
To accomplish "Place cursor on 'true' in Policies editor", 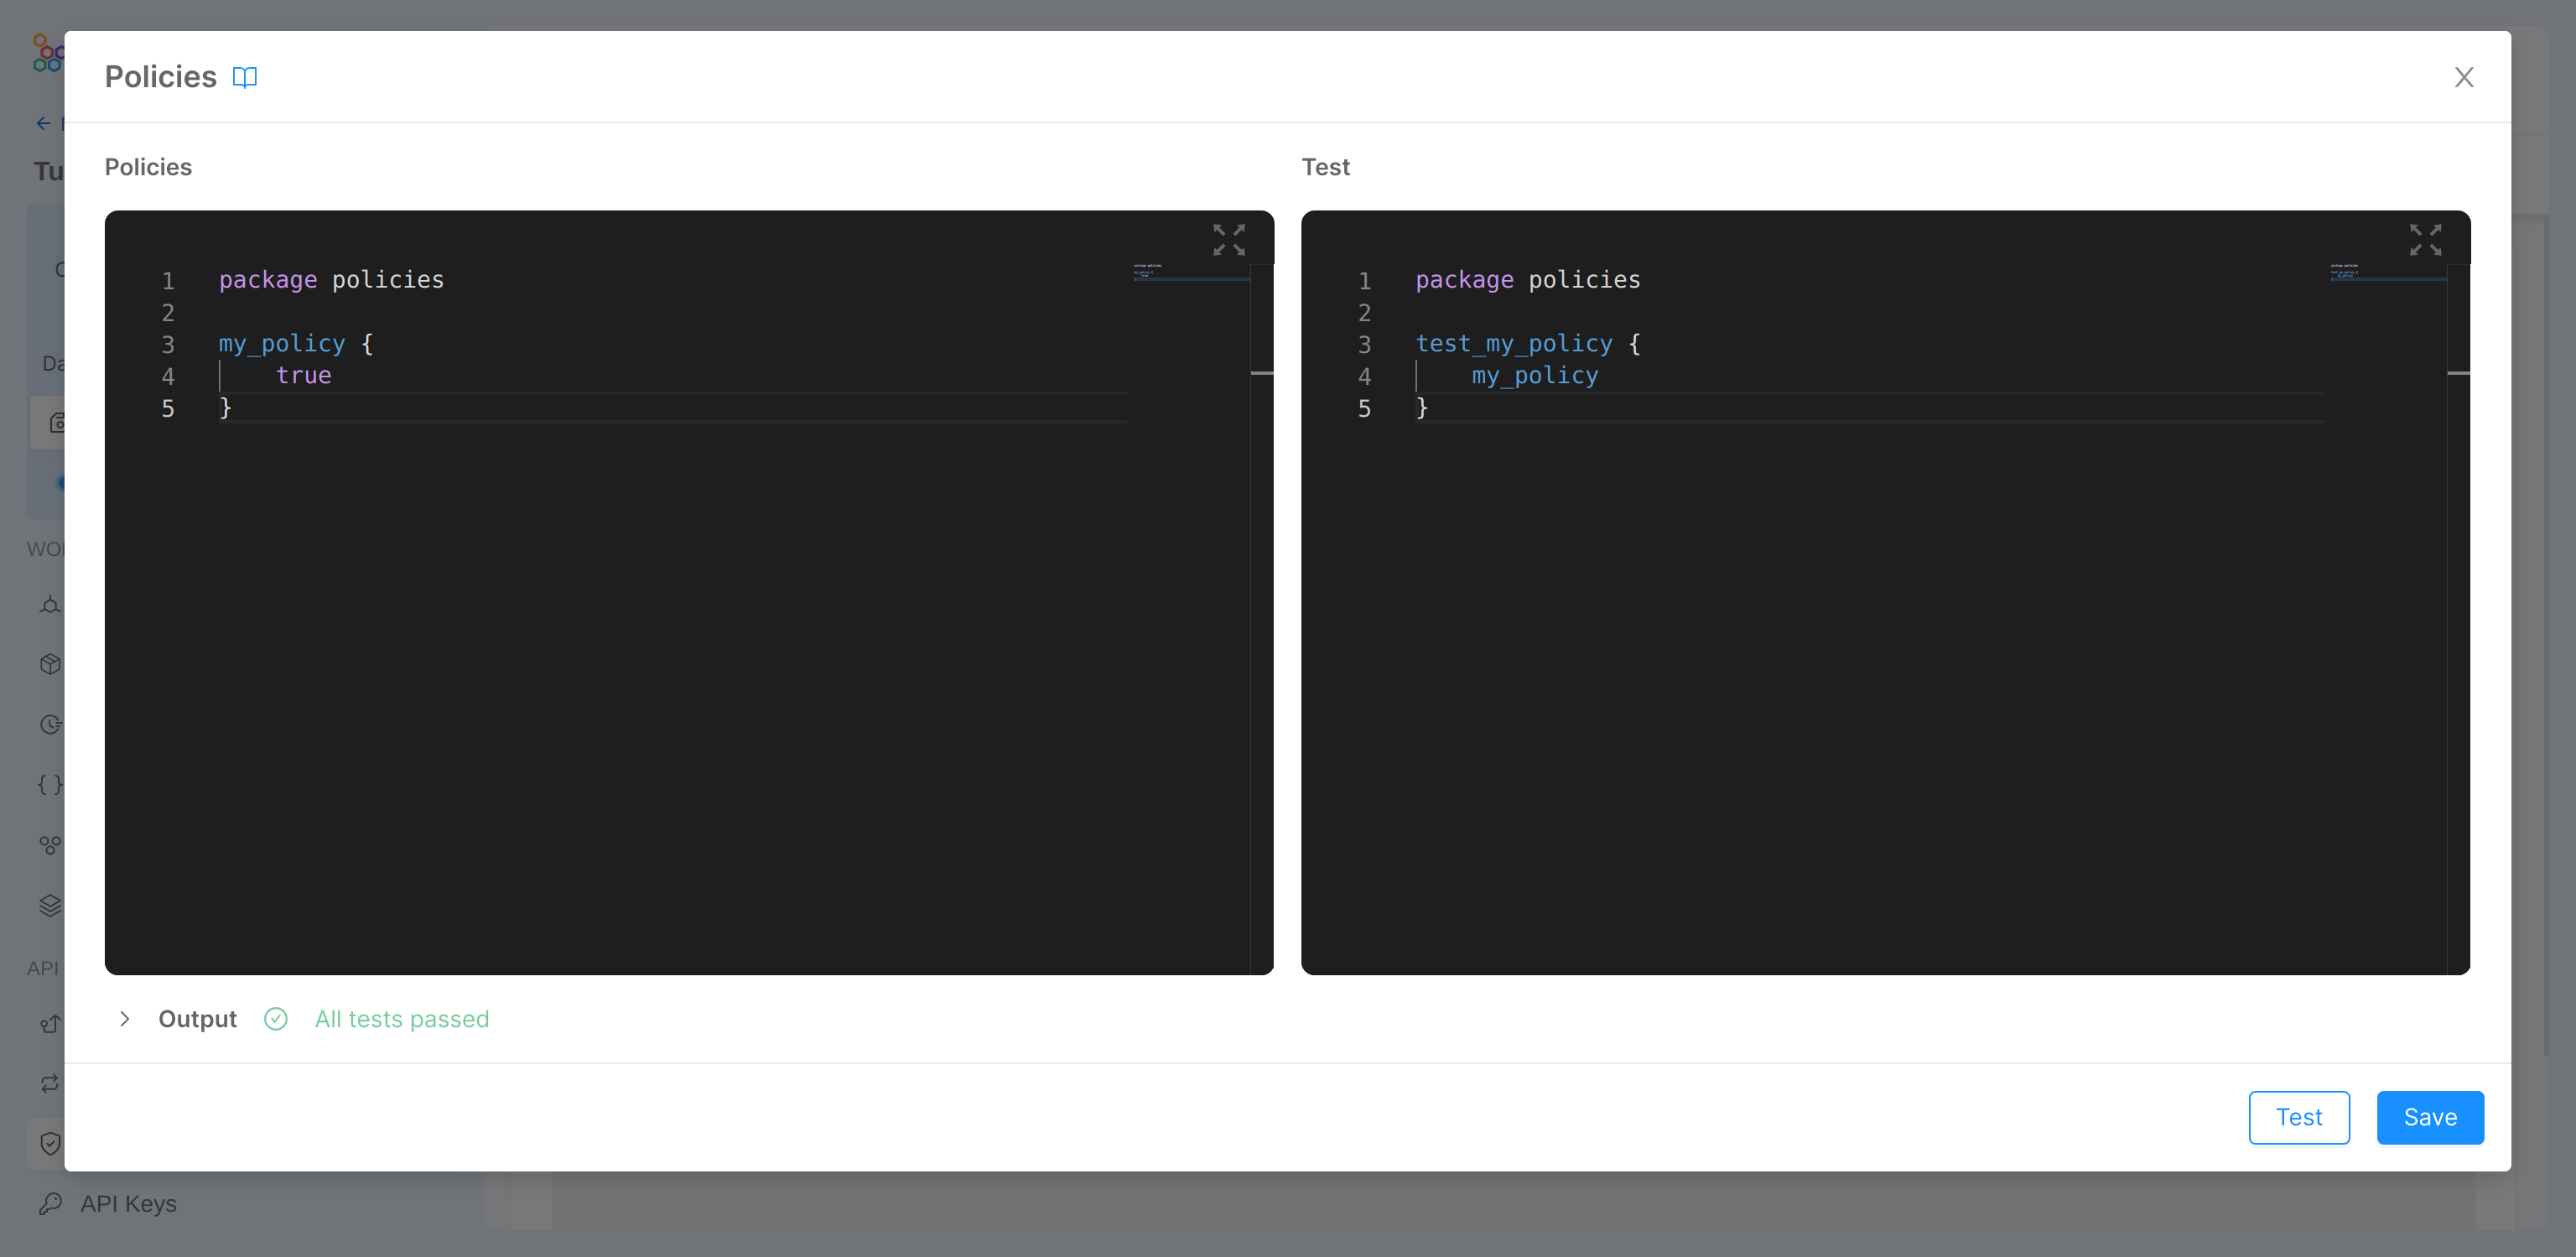I will [x=303, y=375].
